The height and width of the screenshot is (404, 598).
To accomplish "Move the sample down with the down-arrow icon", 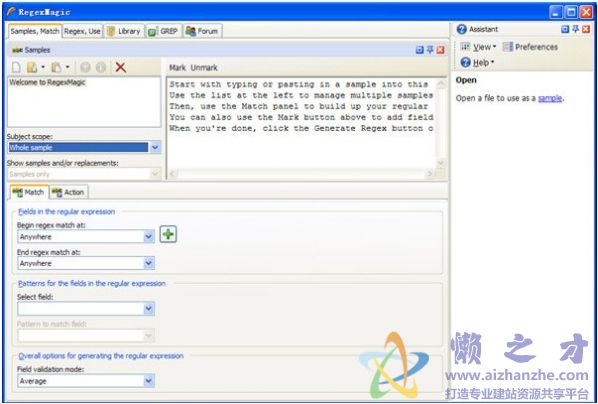I will click(101, 68).
